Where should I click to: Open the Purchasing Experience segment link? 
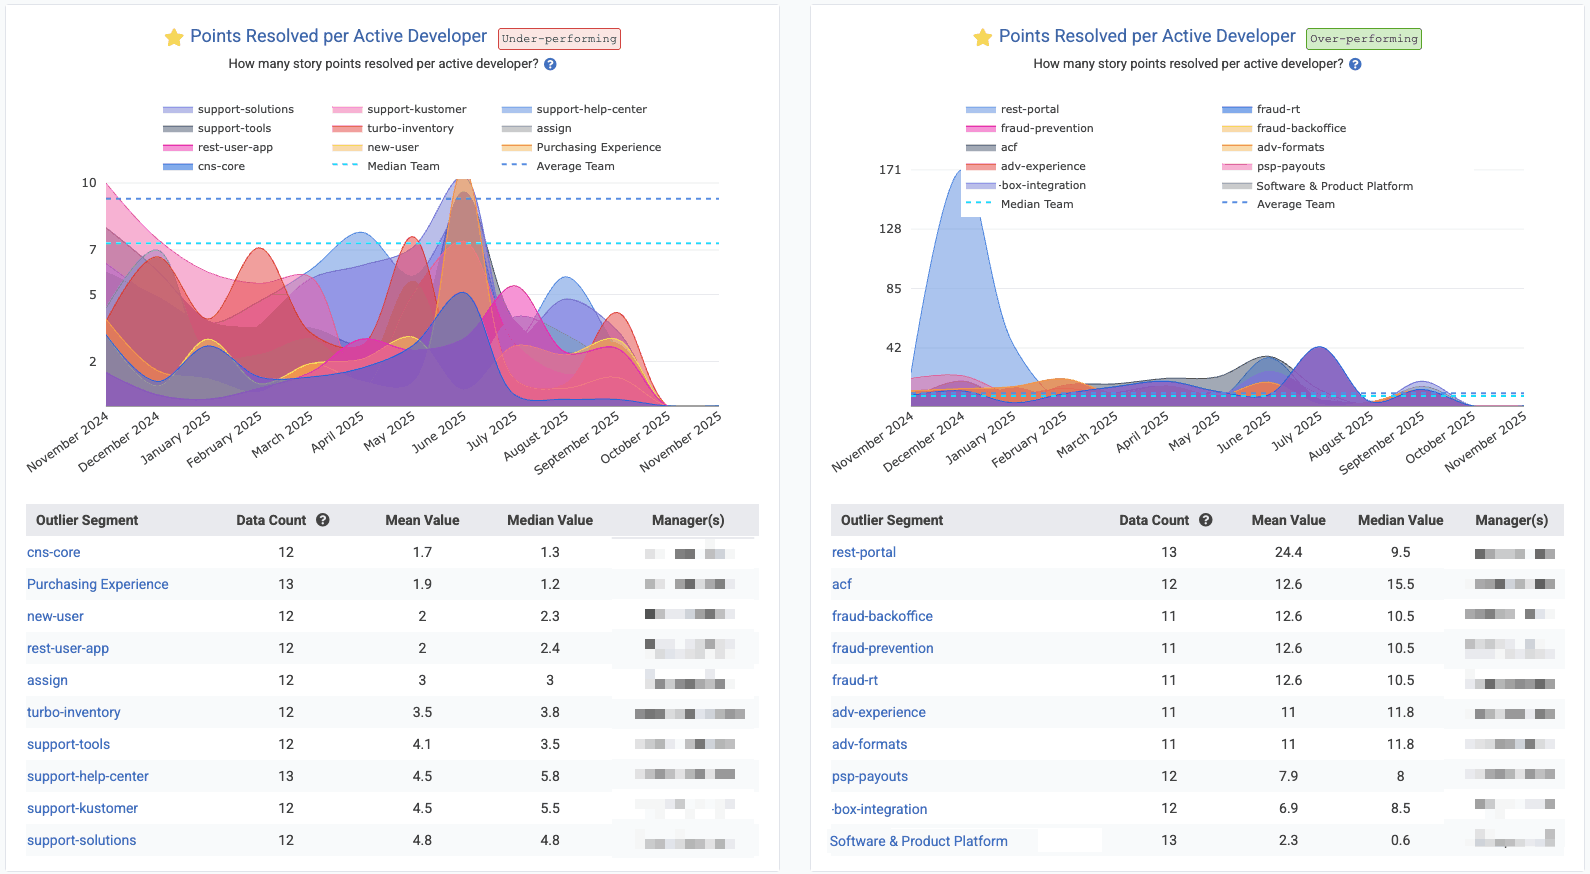tap(98, 584)
